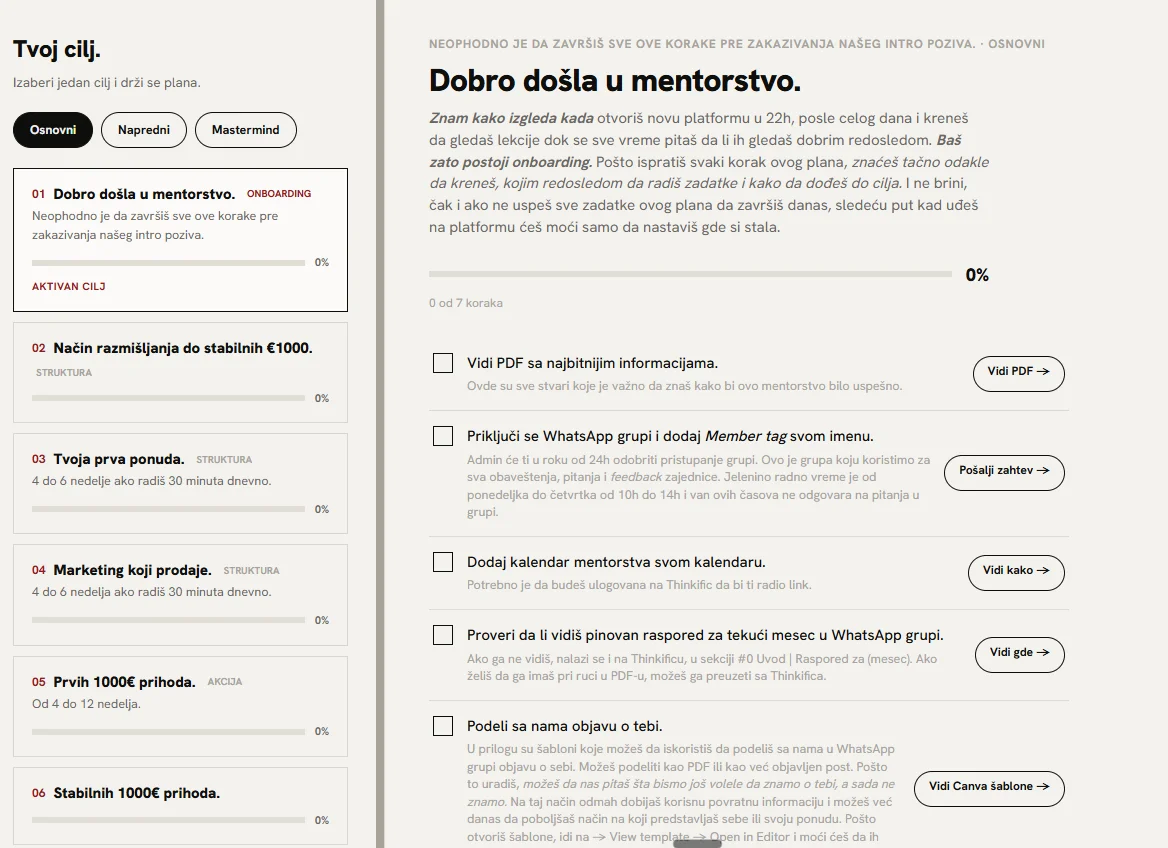This screenshot has height=848, width=1168.
Task: Click the progress bar in the 'Tvoja prva ponuda' card
Action: tap(168, 509)
